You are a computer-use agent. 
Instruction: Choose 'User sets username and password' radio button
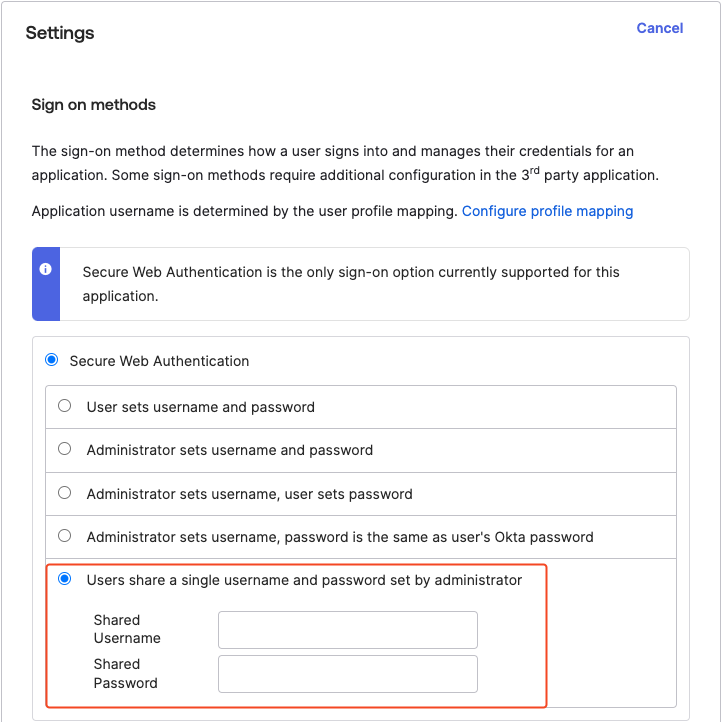(x=65, y=406)
